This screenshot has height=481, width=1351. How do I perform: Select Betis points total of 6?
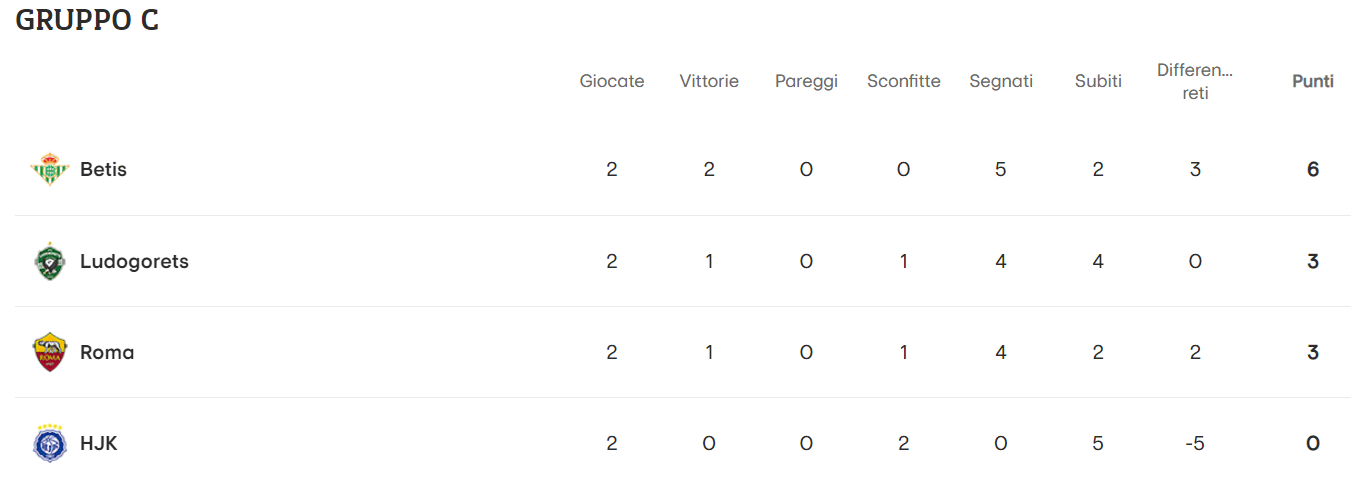1313,170
